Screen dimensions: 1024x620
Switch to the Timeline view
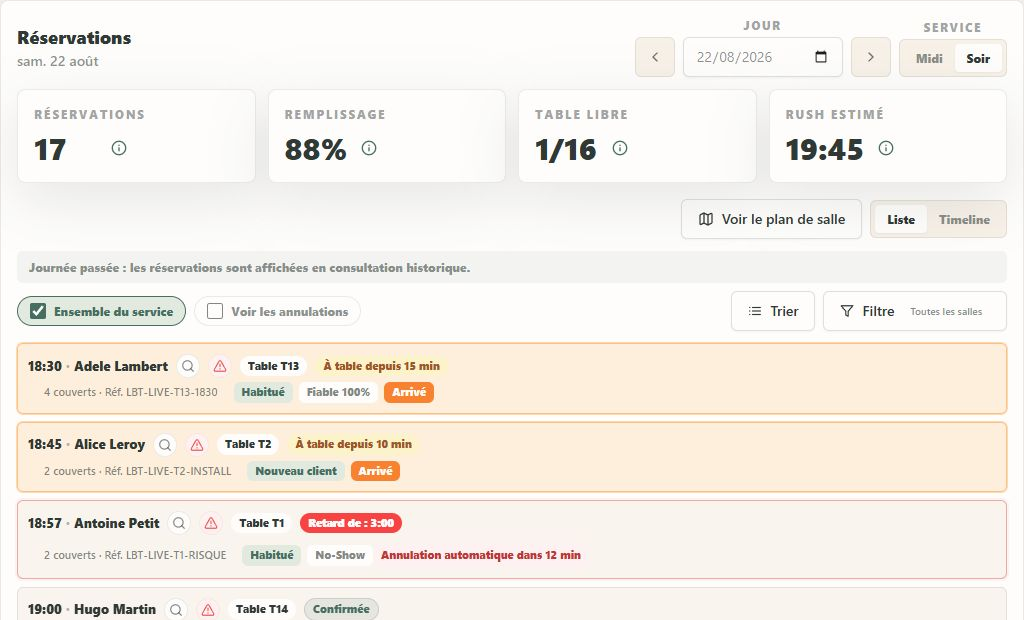tap(964, 220)
